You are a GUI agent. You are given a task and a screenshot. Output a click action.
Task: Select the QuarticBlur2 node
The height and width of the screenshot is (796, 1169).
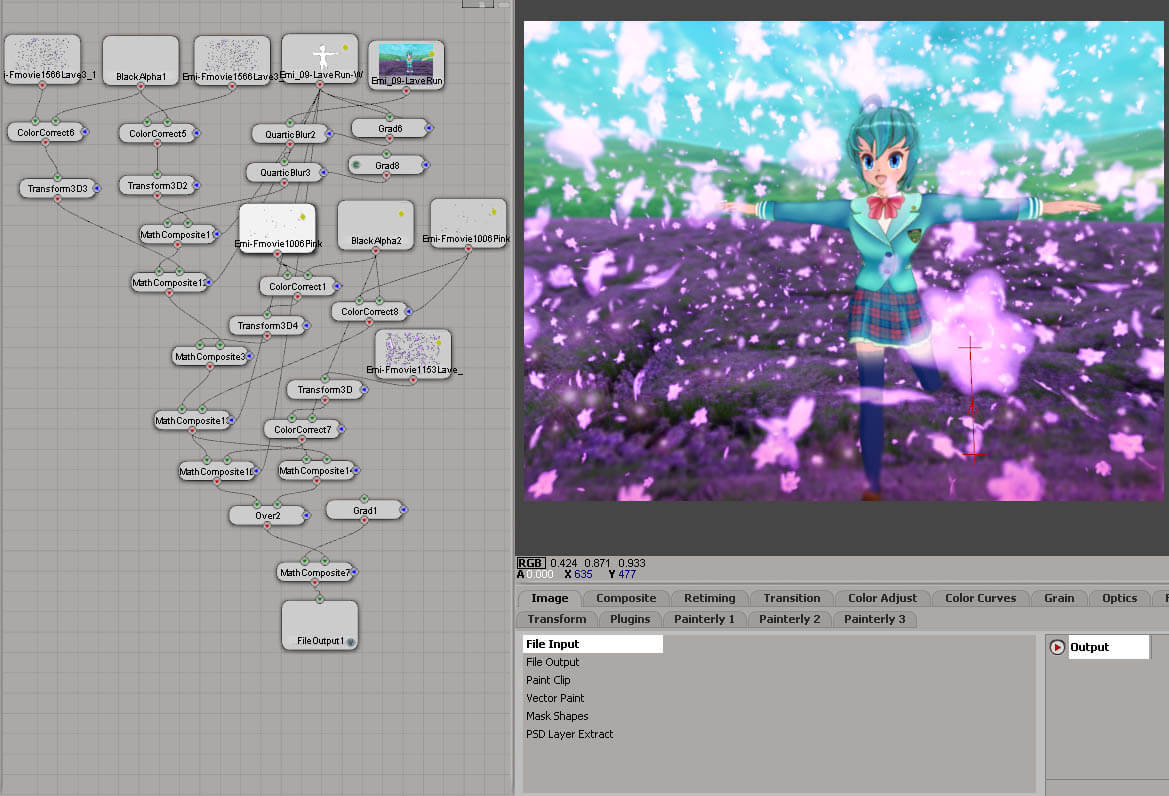289,134
